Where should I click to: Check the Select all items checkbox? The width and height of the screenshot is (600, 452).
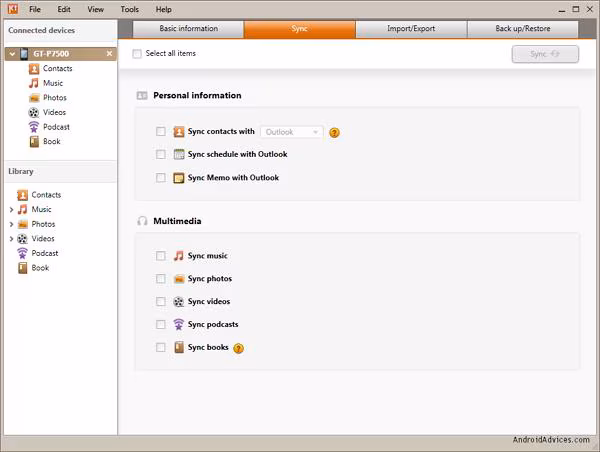tap(137, 54)
